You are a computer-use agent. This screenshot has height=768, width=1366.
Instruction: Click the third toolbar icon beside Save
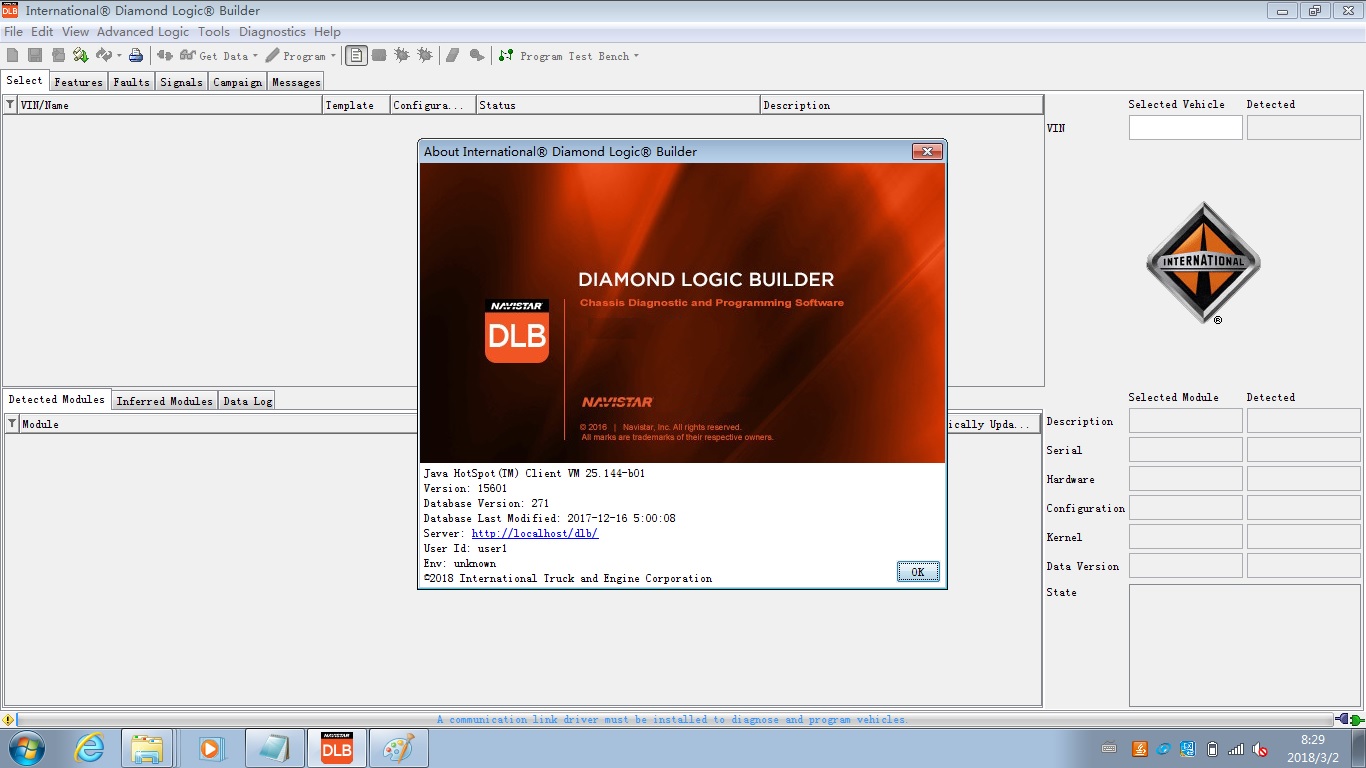[58, 56]
